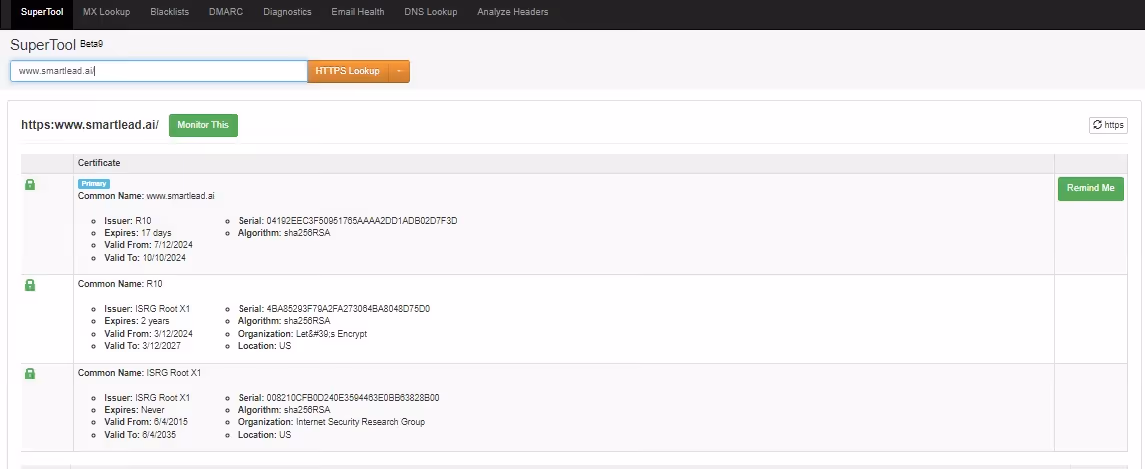Click the SuperTool Beta9 page title
The width and height of the screenshot is (1145, 469).
point(56,45)
